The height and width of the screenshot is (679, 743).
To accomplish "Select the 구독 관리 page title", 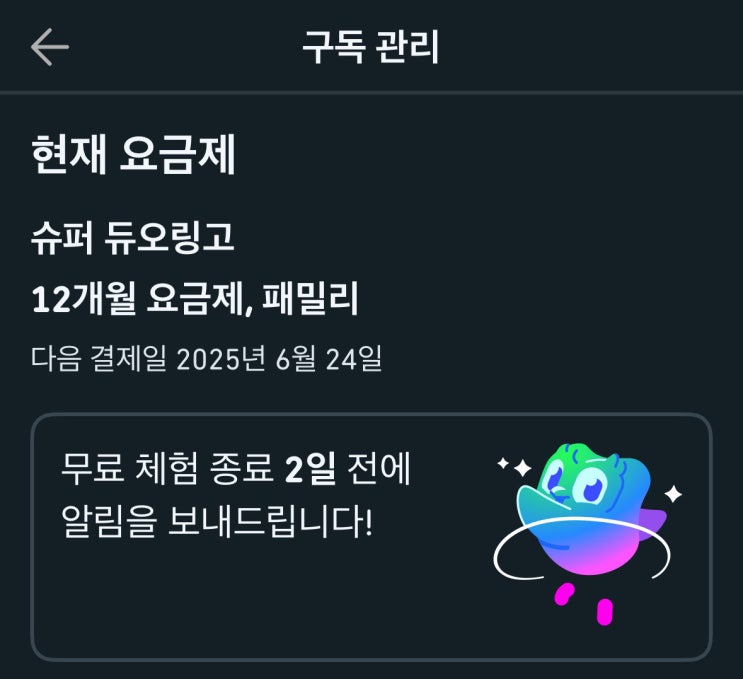I will (371, 46).
